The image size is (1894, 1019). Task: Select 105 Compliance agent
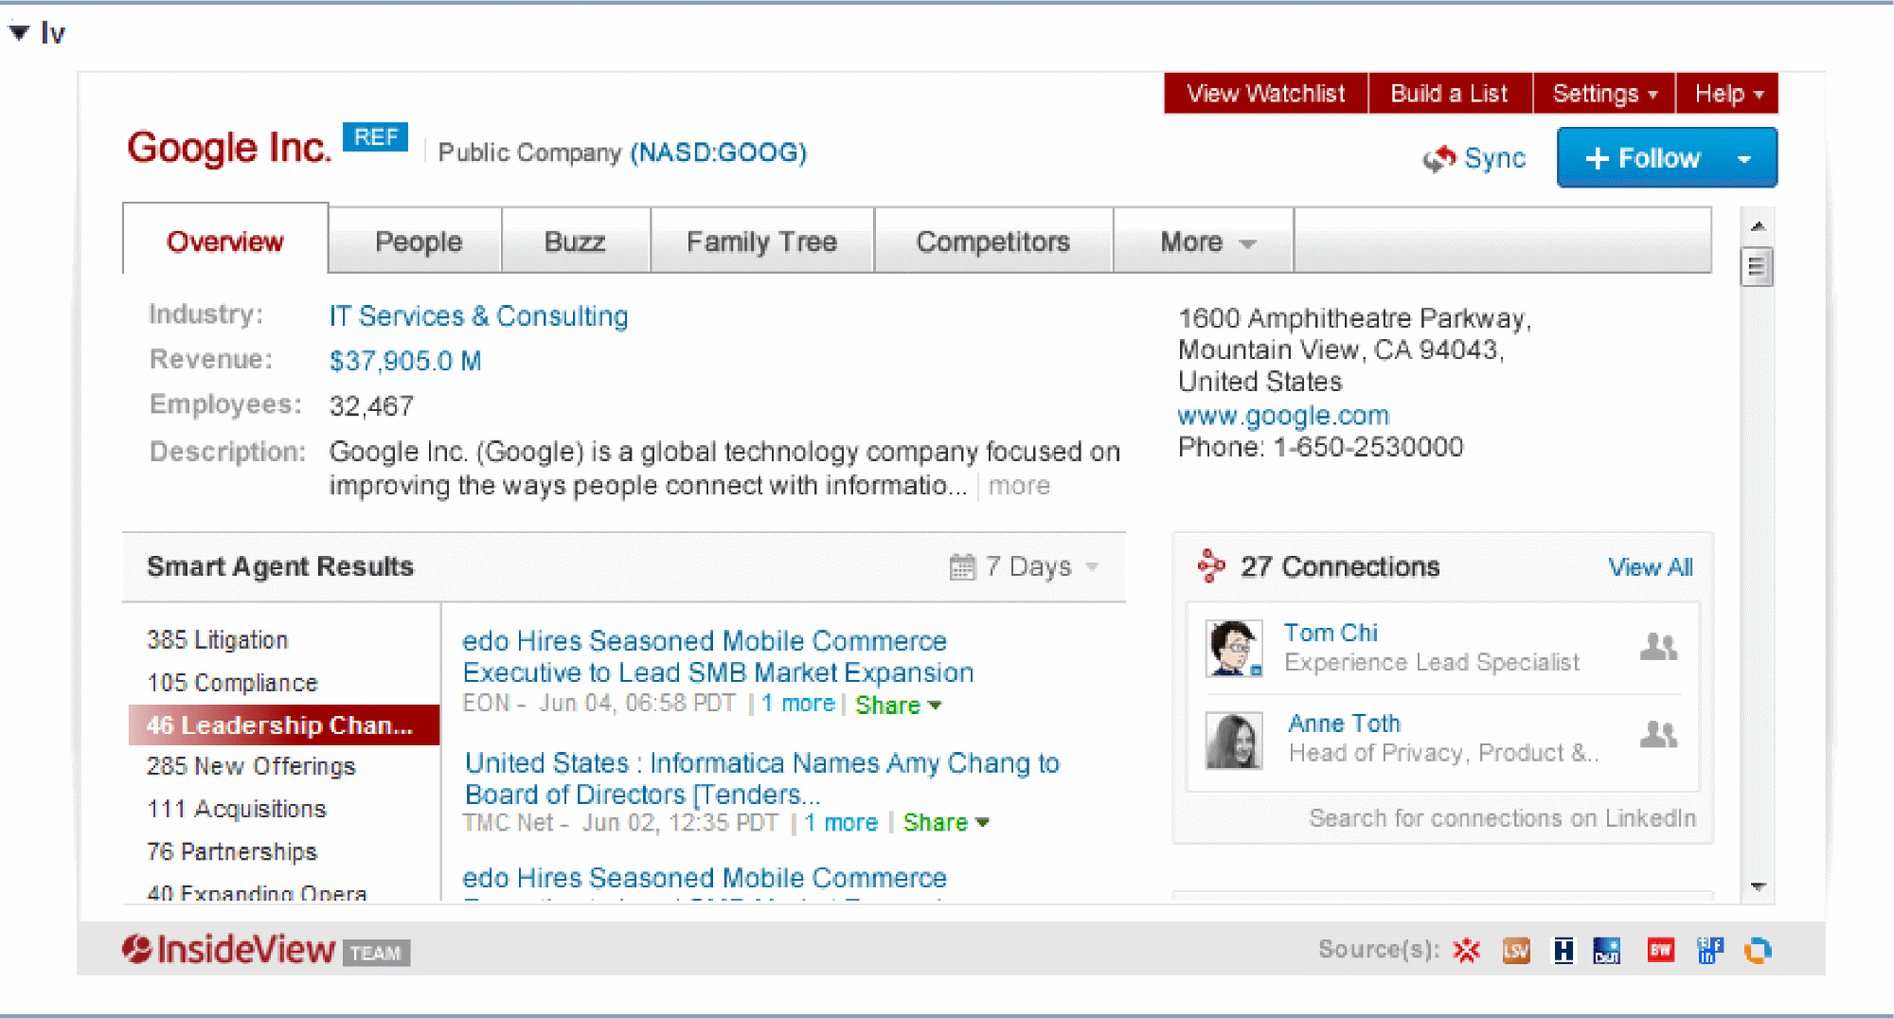pos(232,683)
